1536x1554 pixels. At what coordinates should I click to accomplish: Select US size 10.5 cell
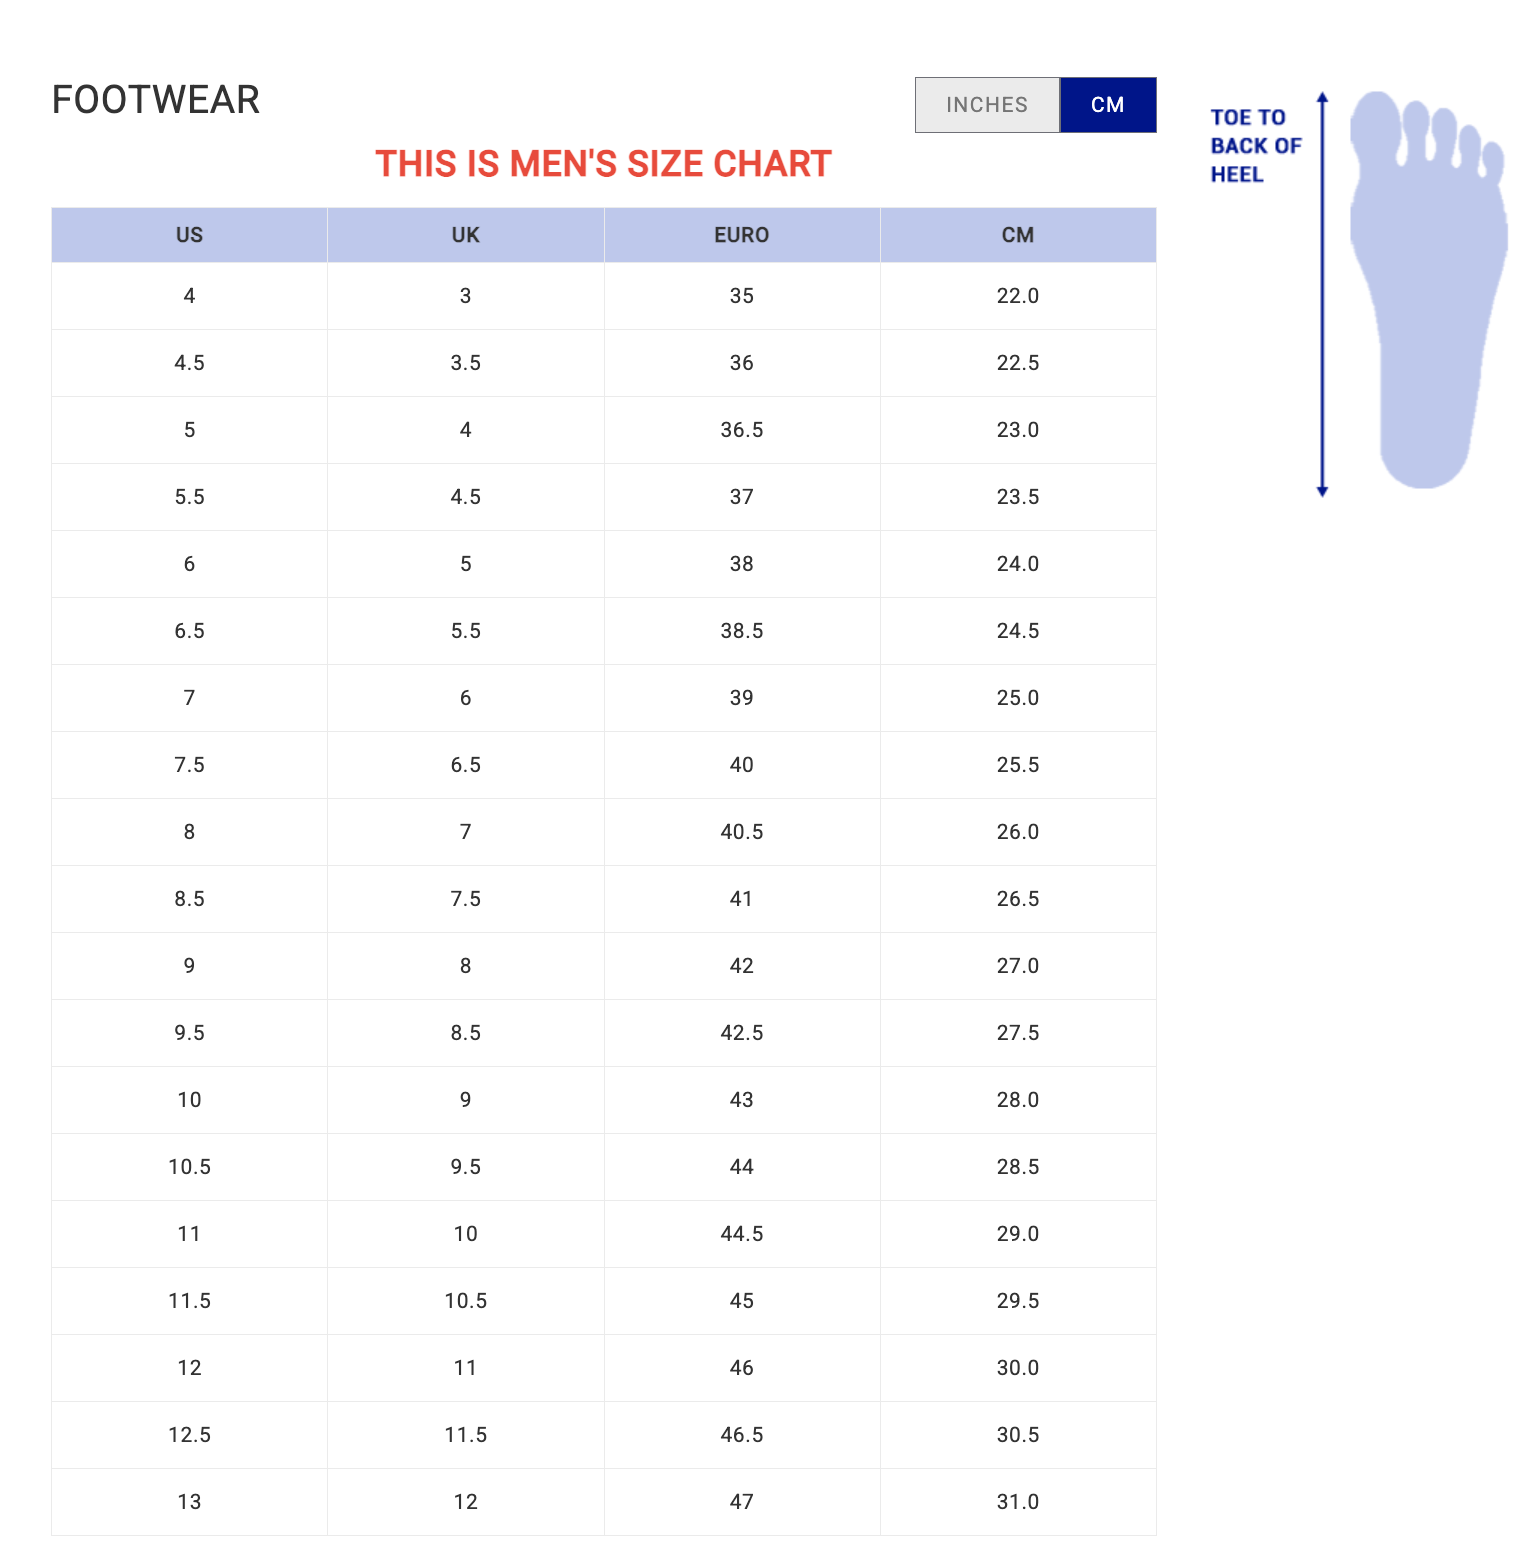(189, 1167)
